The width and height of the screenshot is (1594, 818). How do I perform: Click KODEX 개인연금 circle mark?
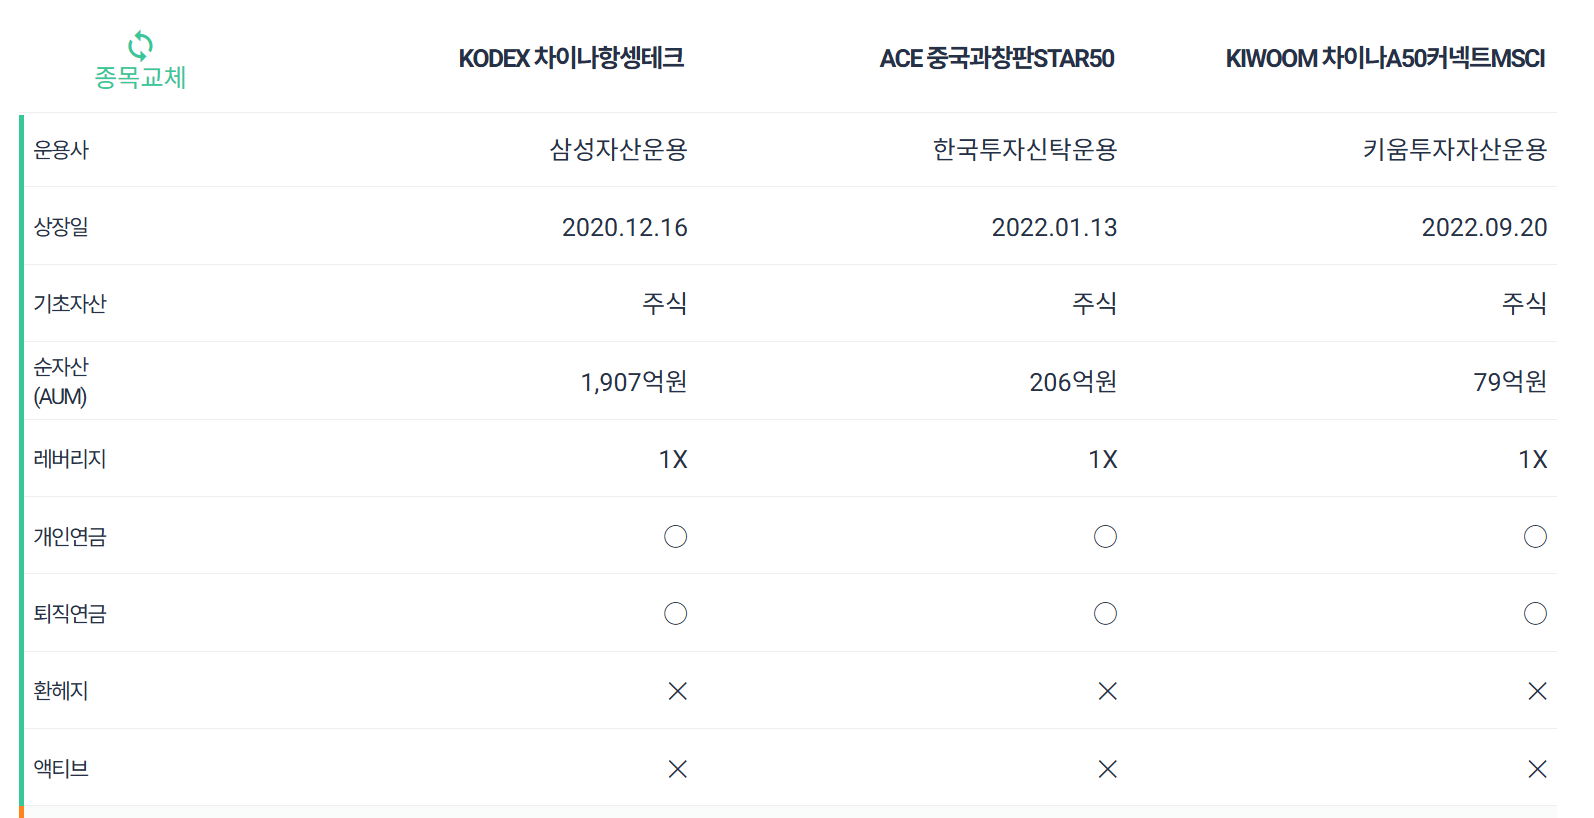coord(676,537)
